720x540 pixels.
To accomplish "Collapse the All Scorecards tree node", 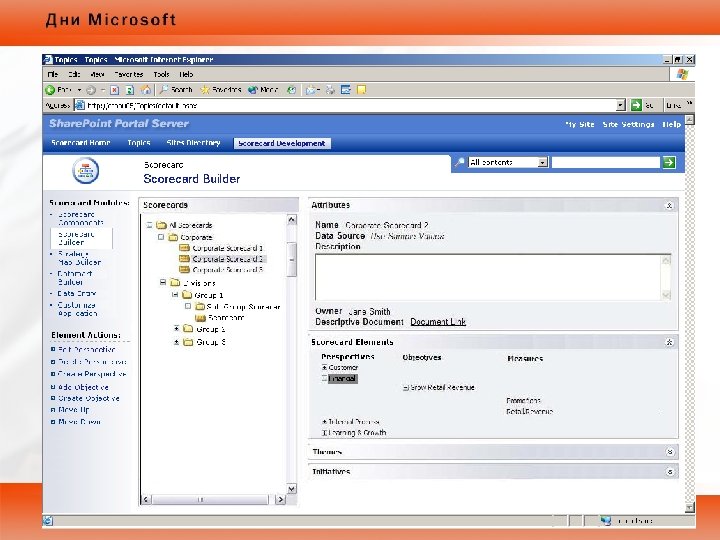I will (x=149, y=225).
